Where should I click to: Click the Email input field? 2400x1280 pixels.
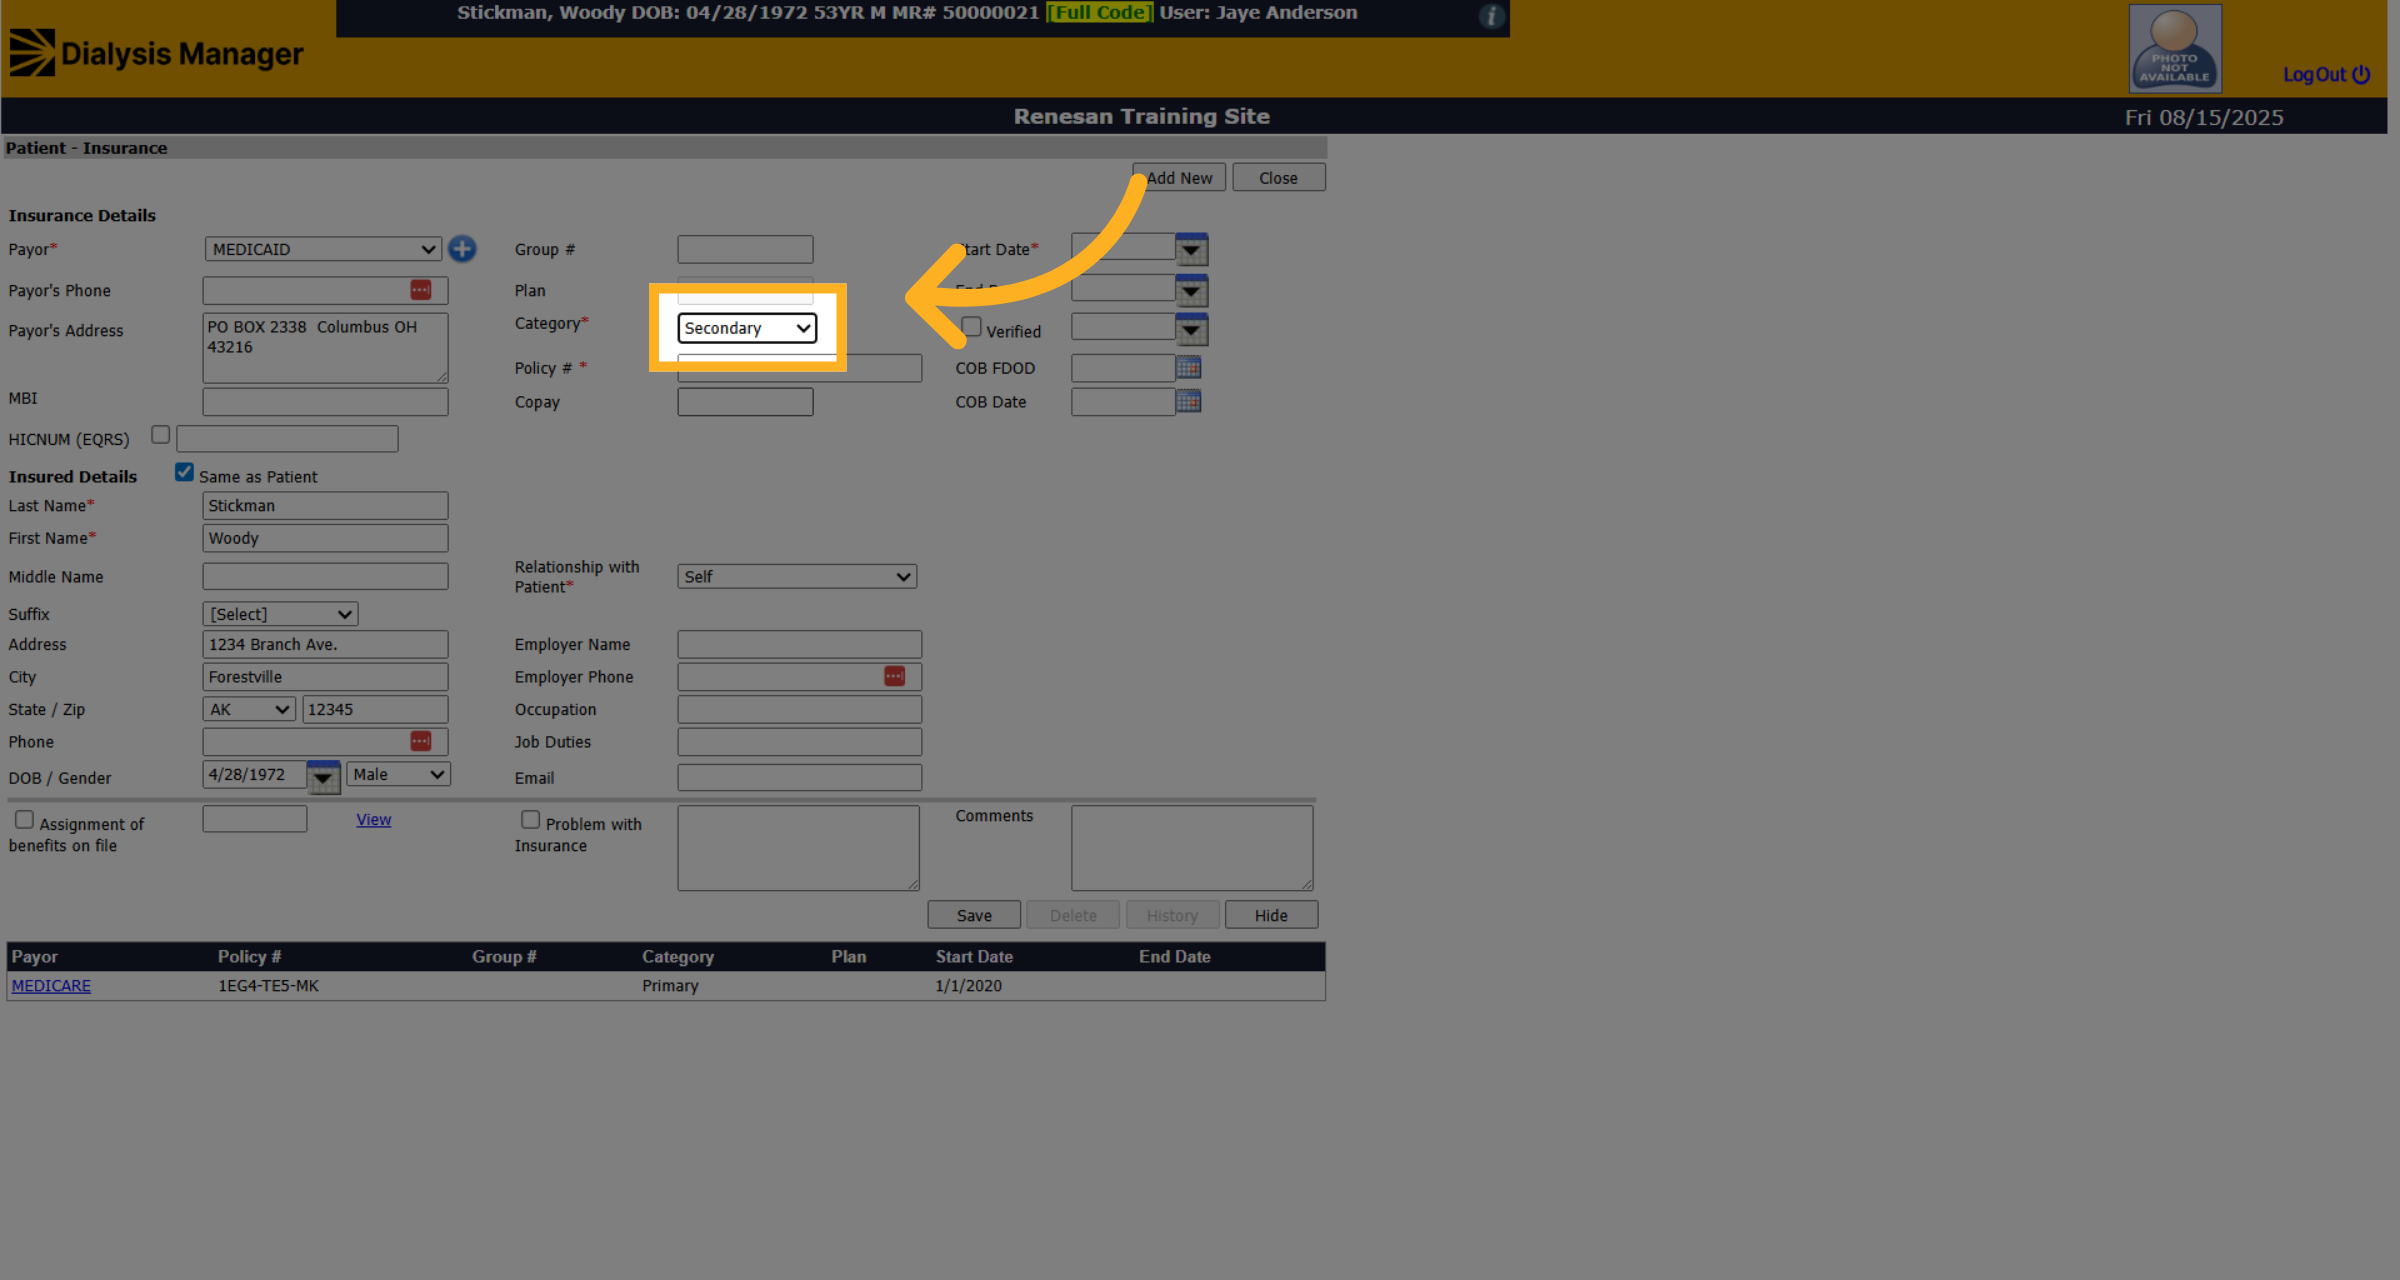click(799, 777)
